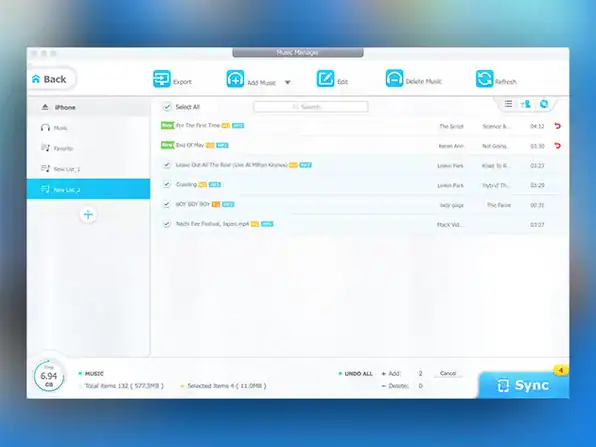
Task: Select the highlighted New List 2 playlist
Action: (88, 189)
